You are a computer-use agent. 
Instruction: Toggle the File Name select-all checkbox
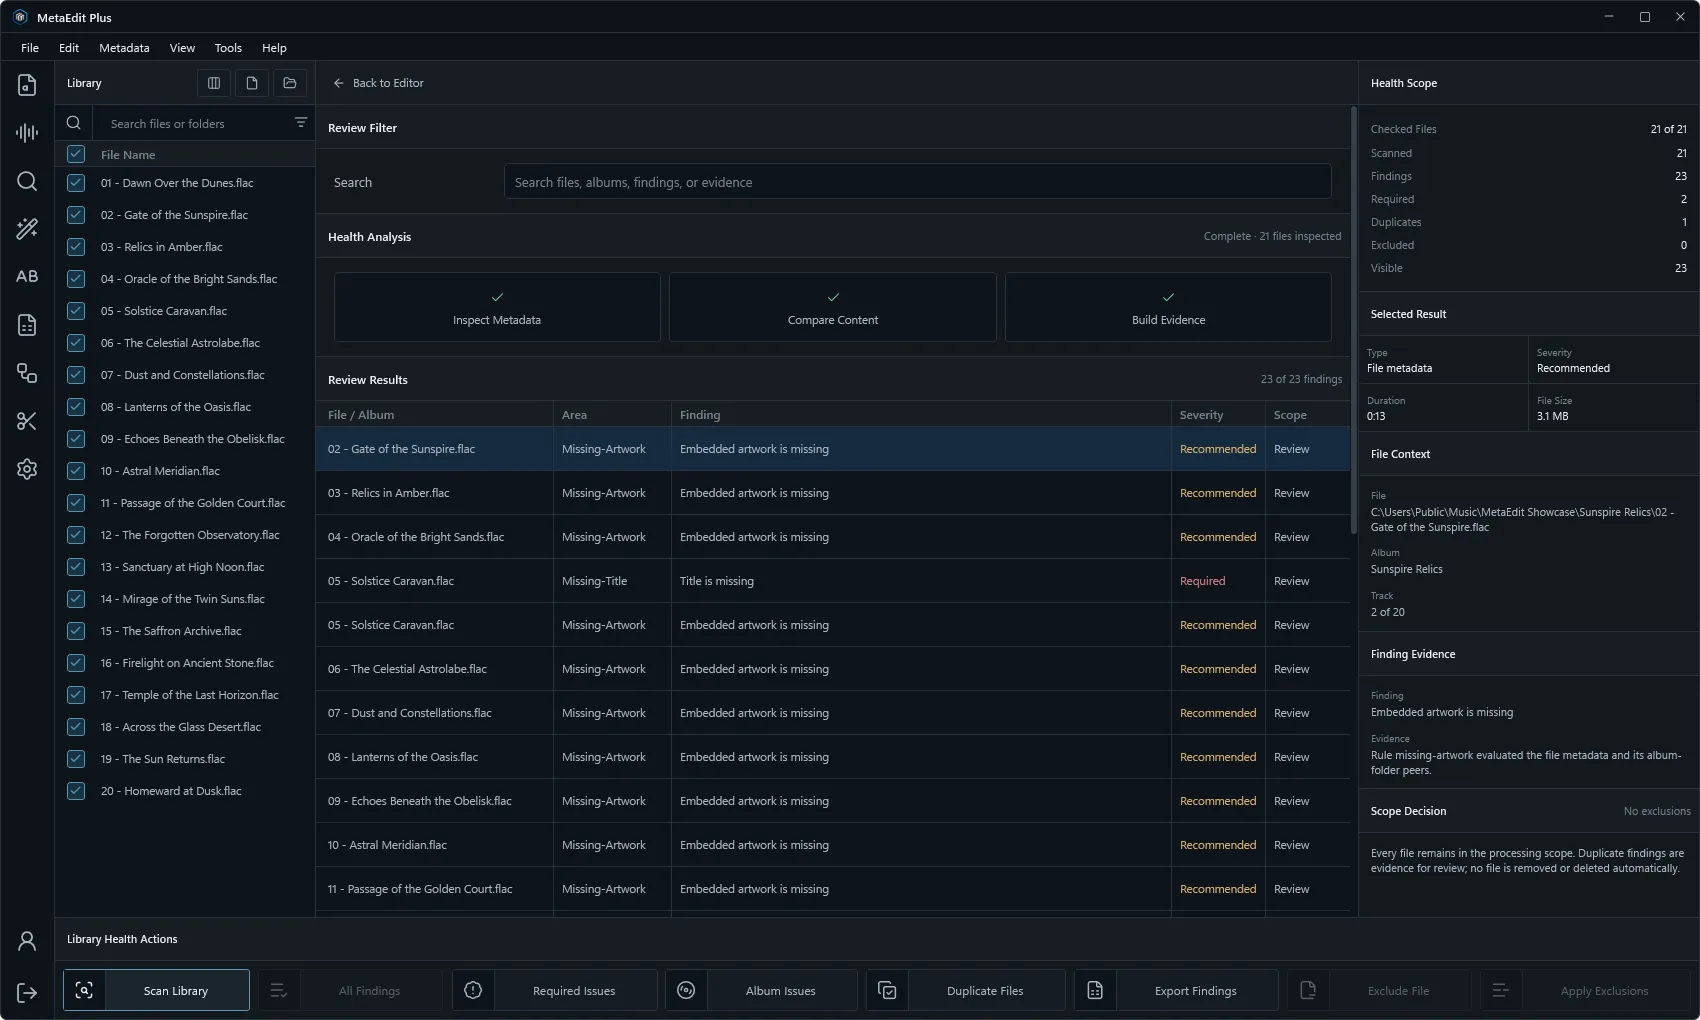(x=76, y=154)
